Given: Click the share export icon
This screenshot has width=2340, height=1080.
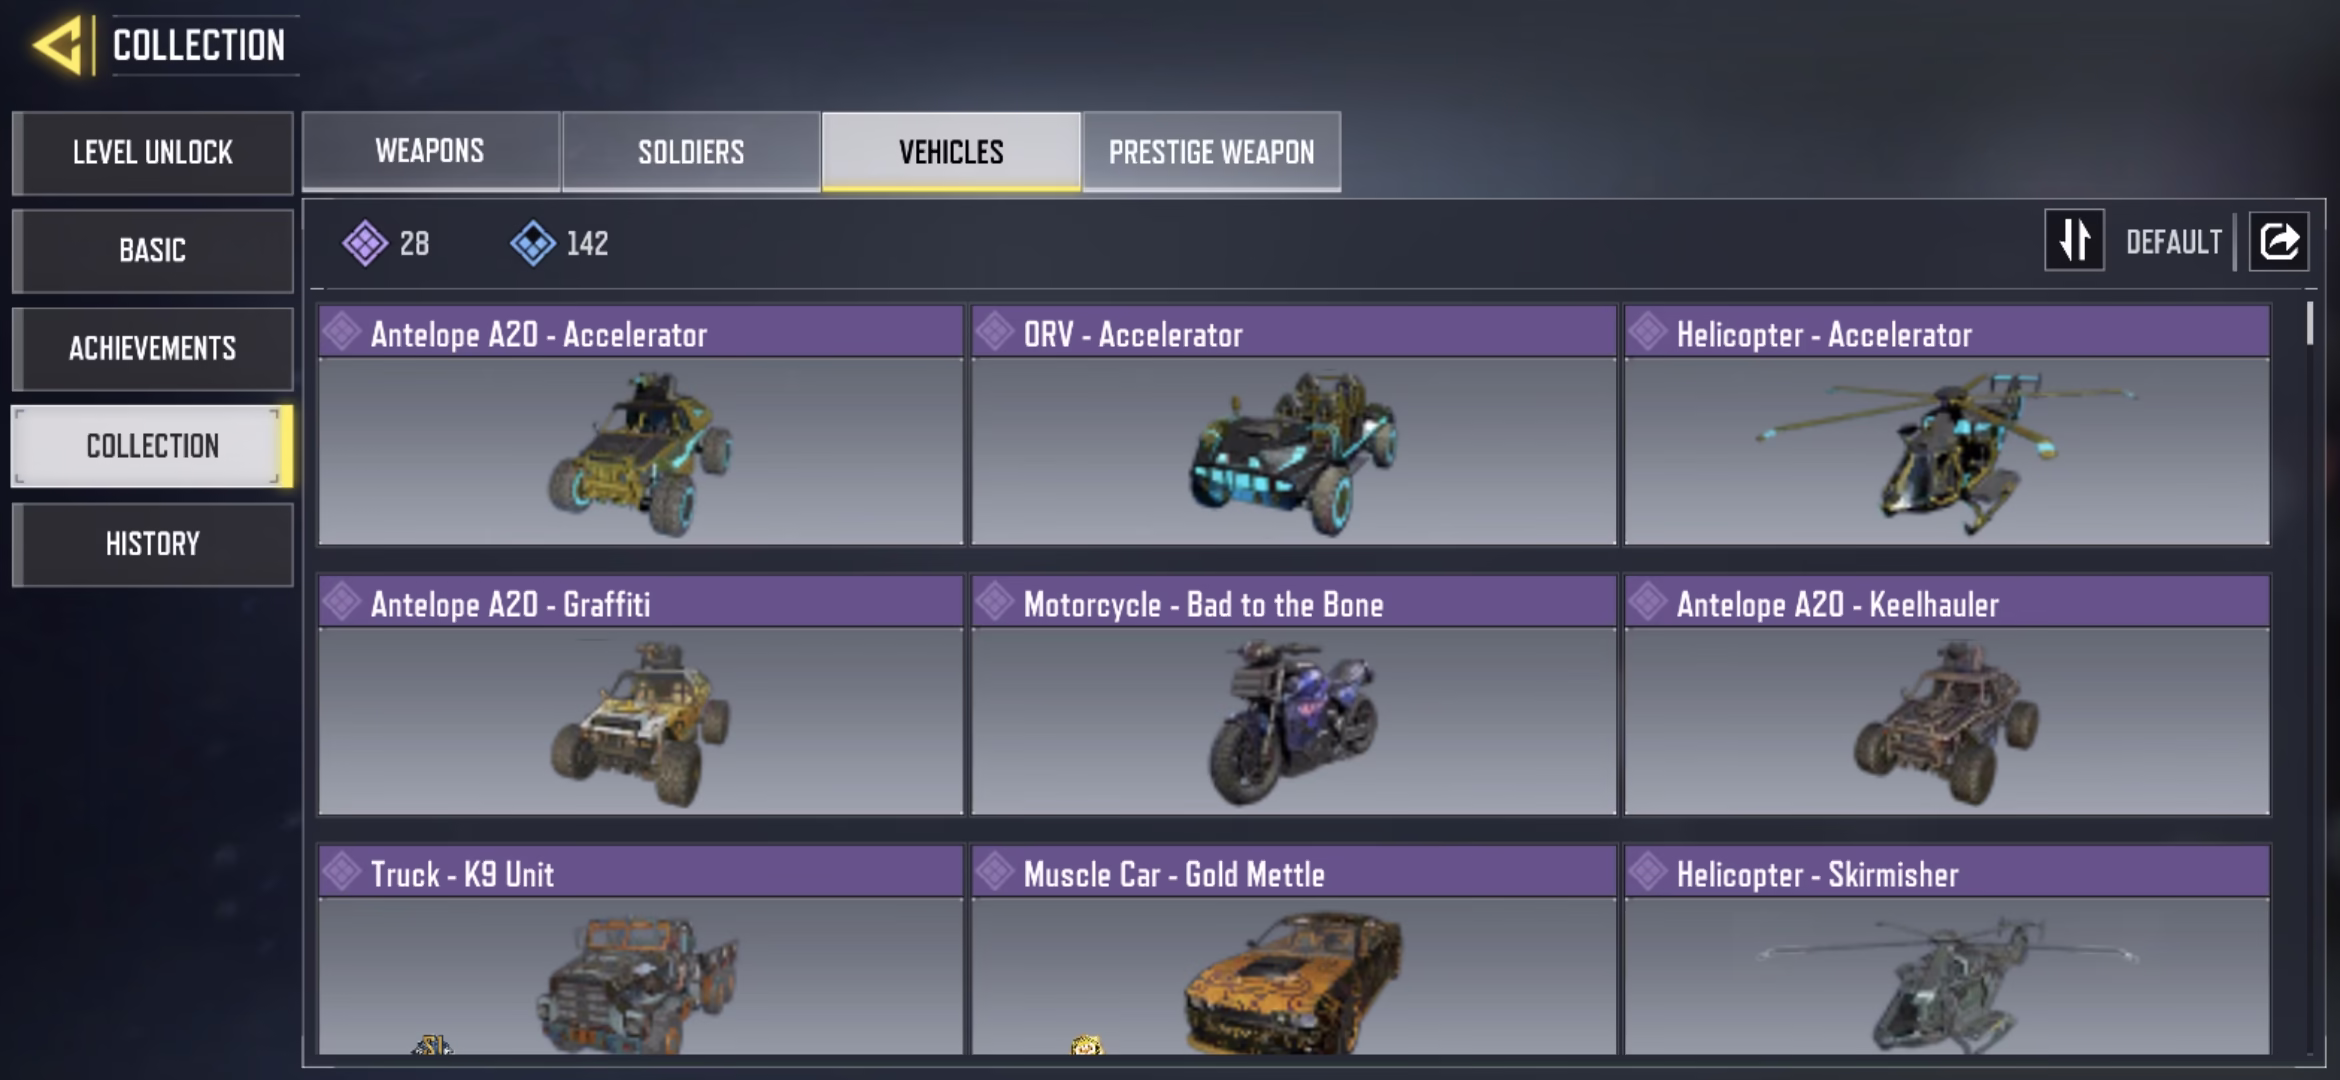Looking at the screenshot, I should pos(2279,241).
